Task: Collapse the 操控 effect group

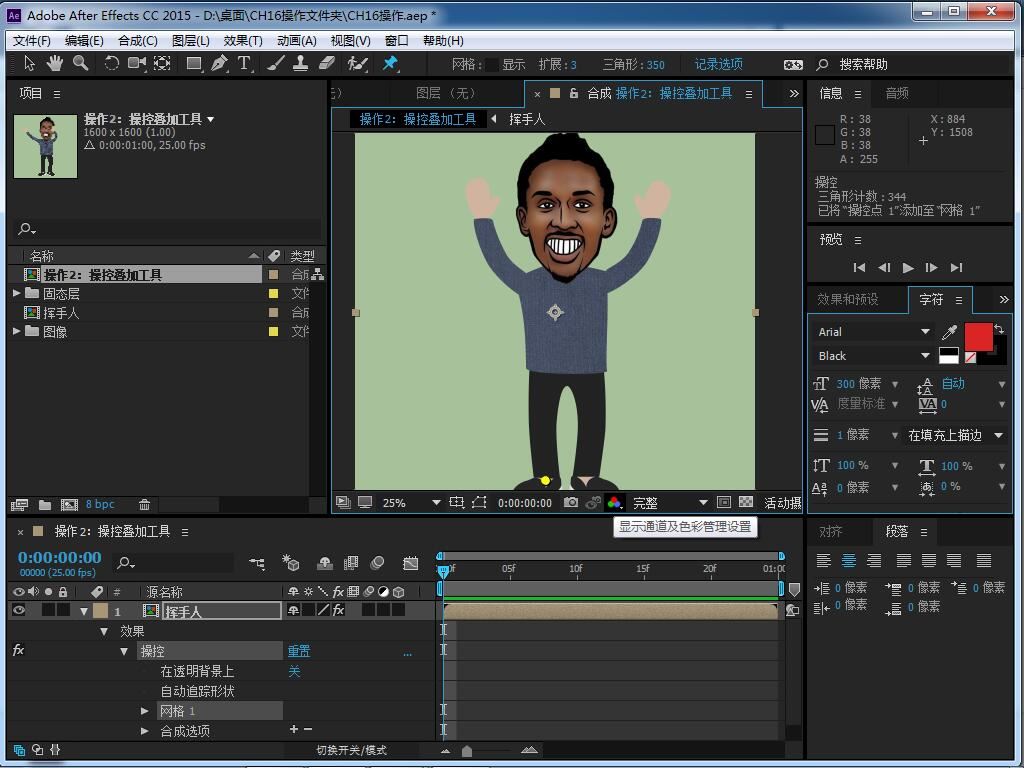Action: click(123, 651)
